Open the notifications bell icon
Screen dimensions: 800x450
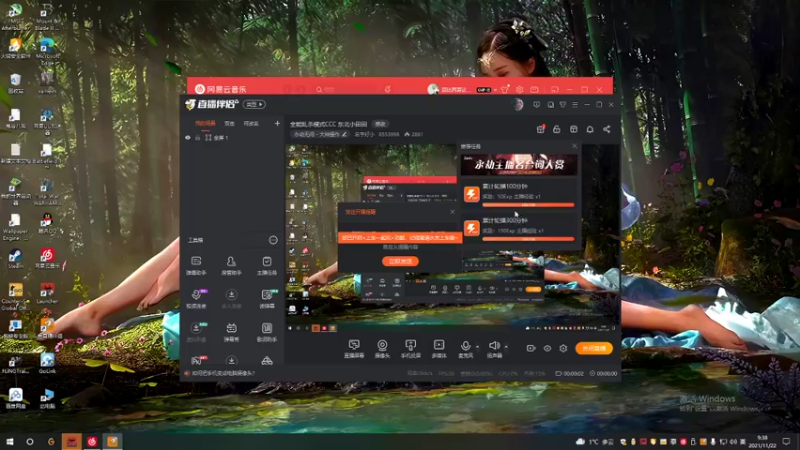590,129
